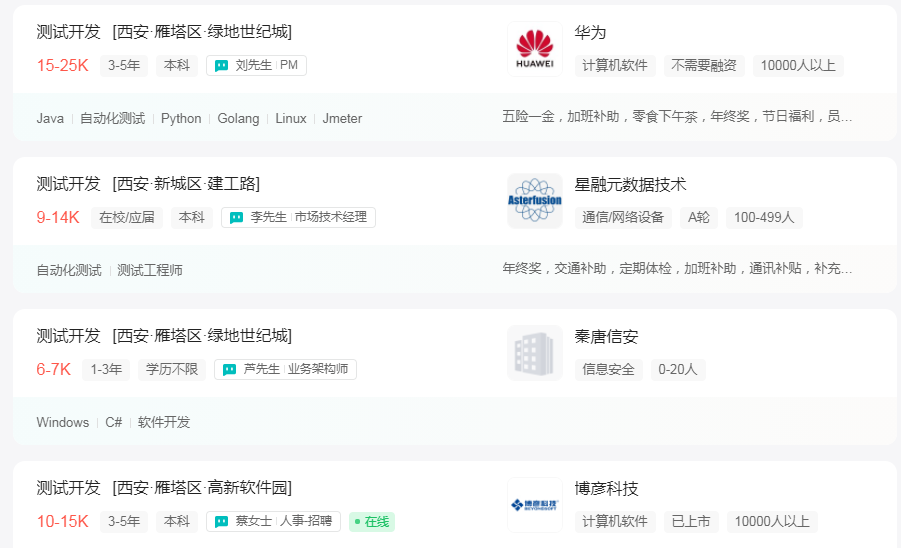Click the Windows skill keyword
Screen dimensions: 901x548
tap(63, 422)
